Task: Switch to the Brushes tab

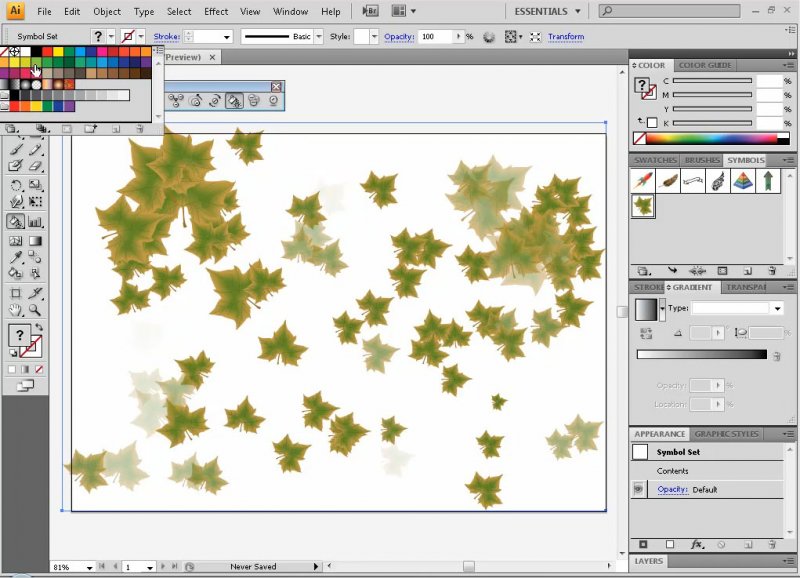Action: click(701, 160)
